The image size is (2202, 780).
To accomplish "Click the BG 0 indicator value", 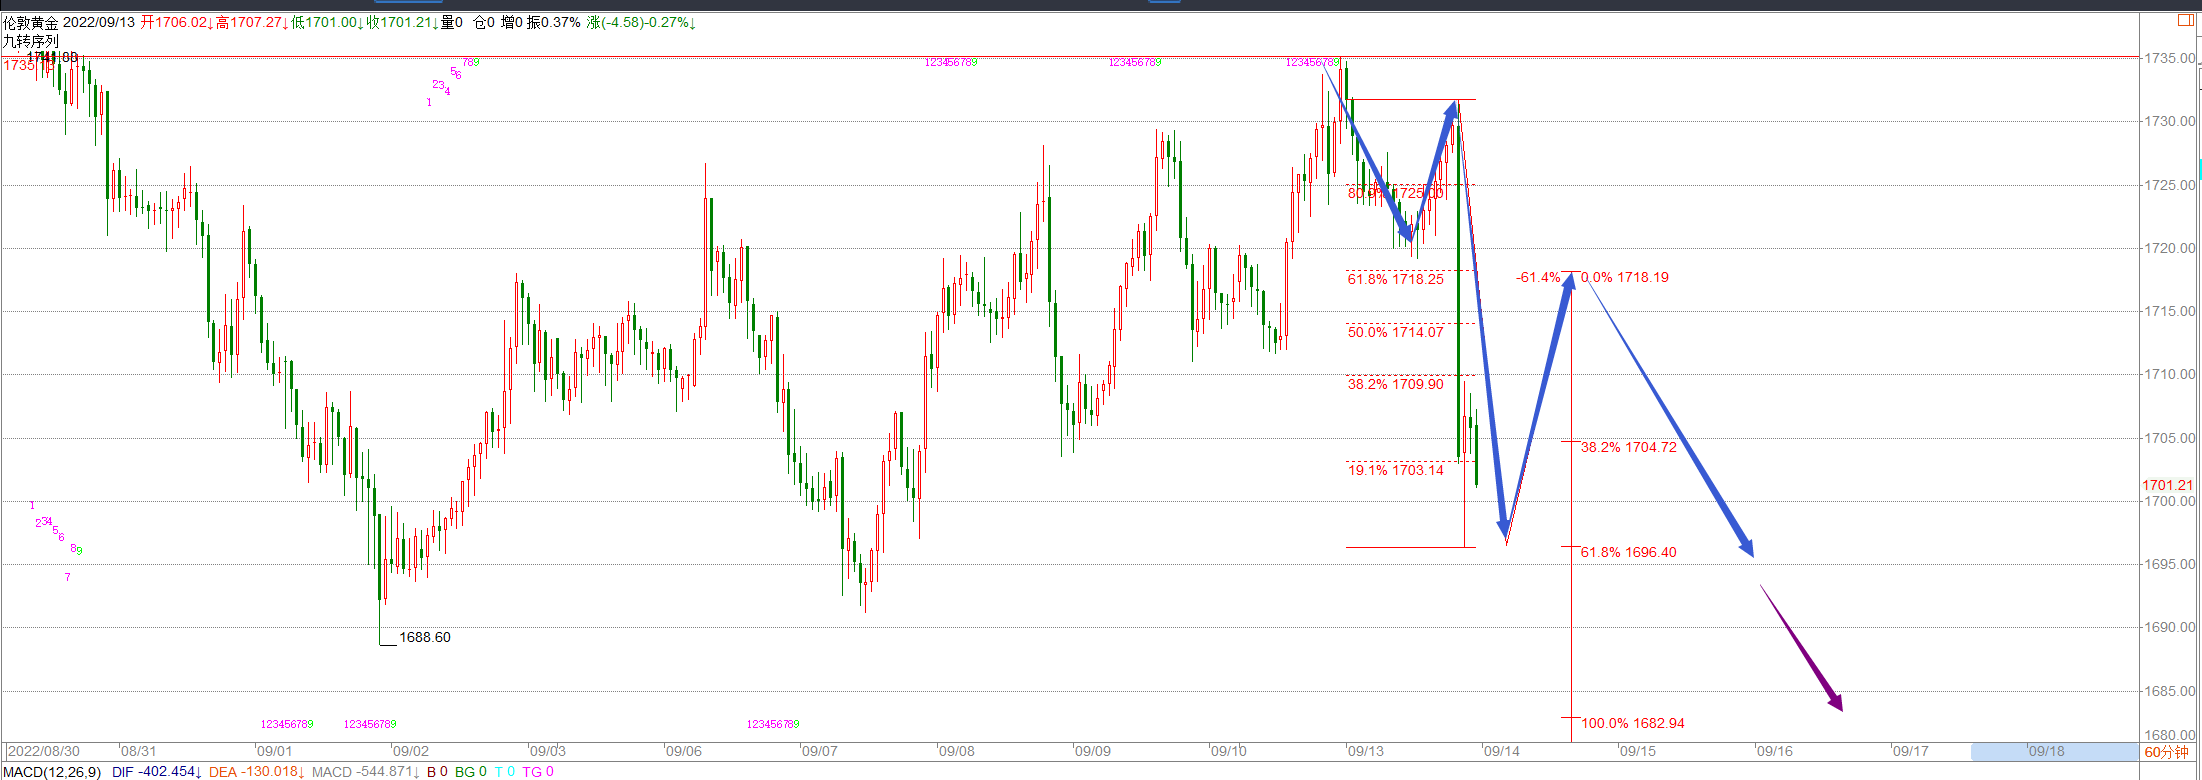I will (x=471, y=772).
